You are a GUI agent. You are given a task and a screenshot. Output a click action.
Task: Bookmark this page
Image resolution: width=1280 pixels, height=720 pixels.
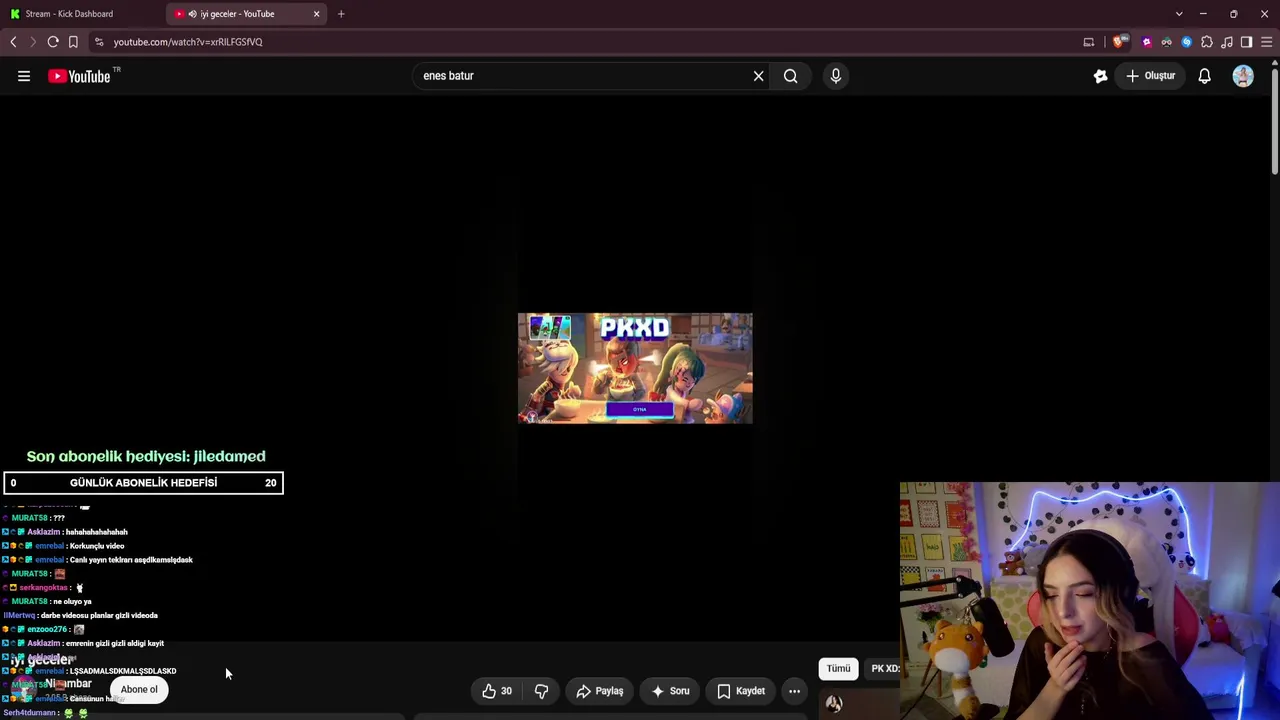point(73,42)
